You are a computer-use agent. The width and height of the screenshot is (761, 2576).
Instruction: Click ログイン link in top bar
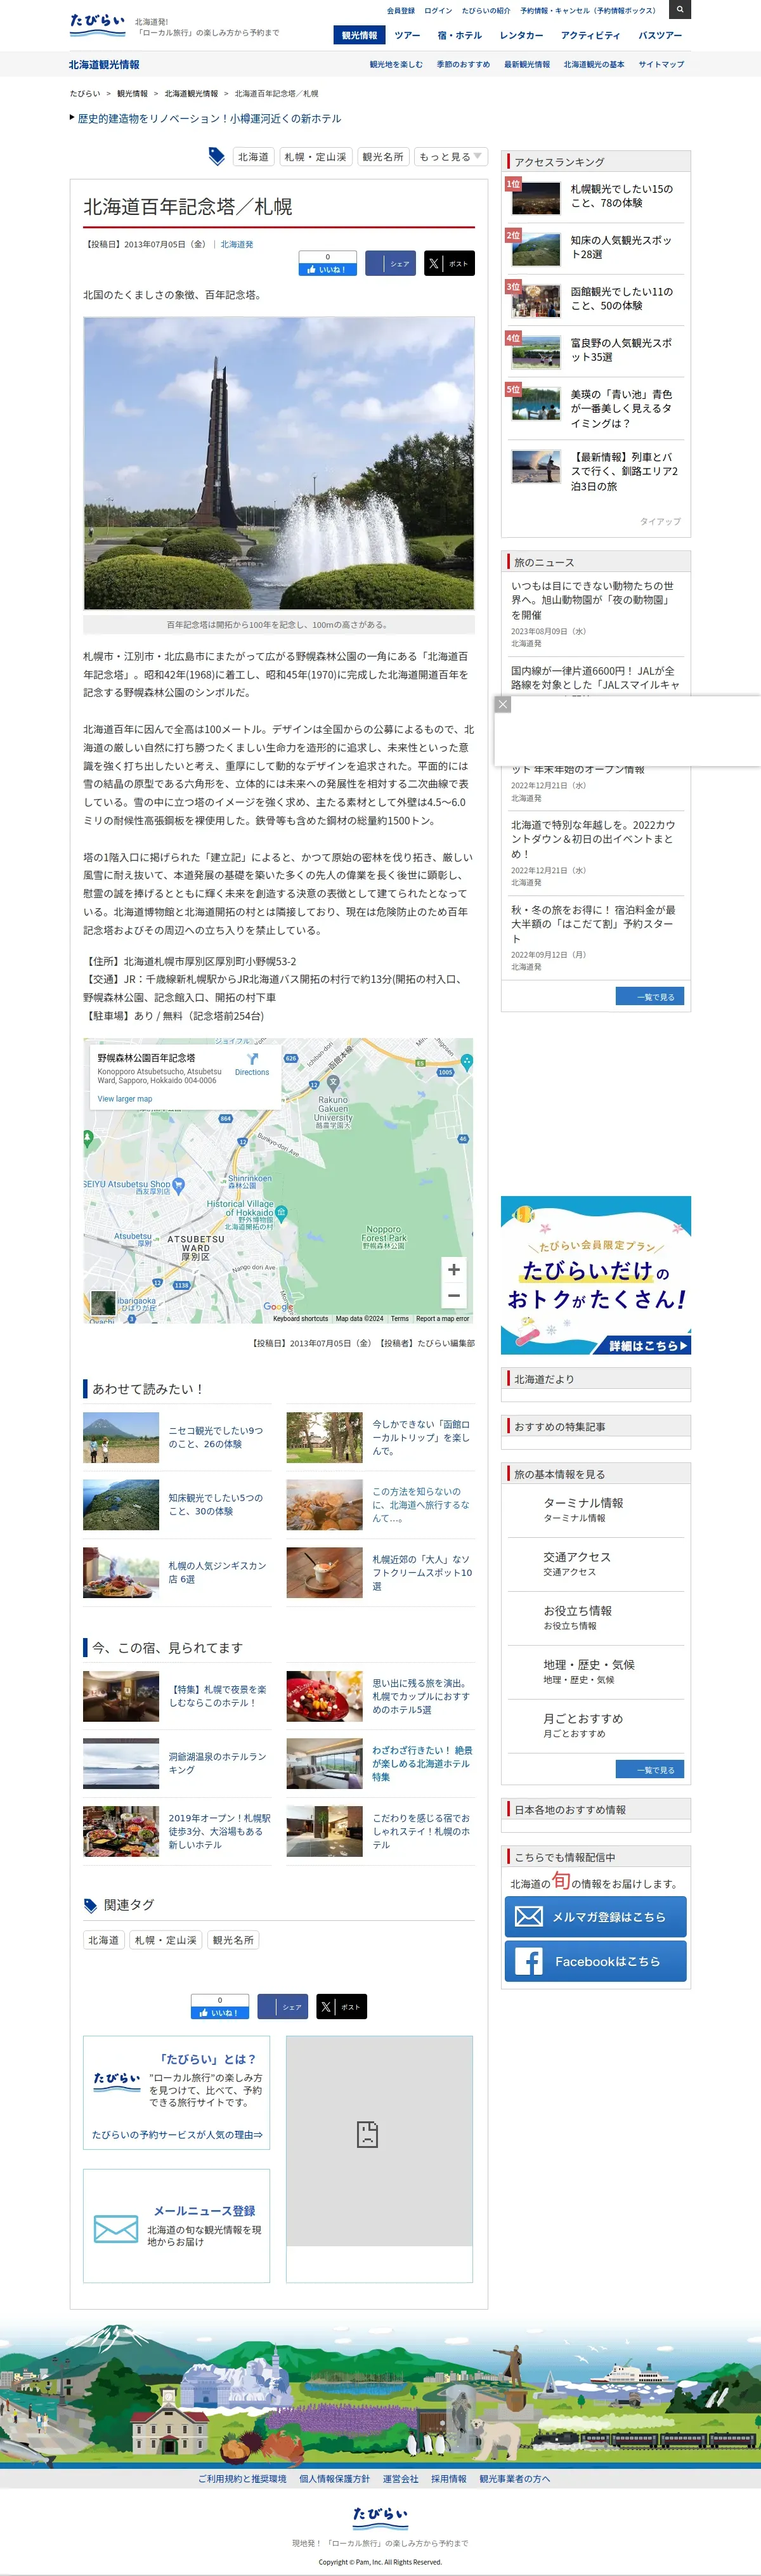438,10
